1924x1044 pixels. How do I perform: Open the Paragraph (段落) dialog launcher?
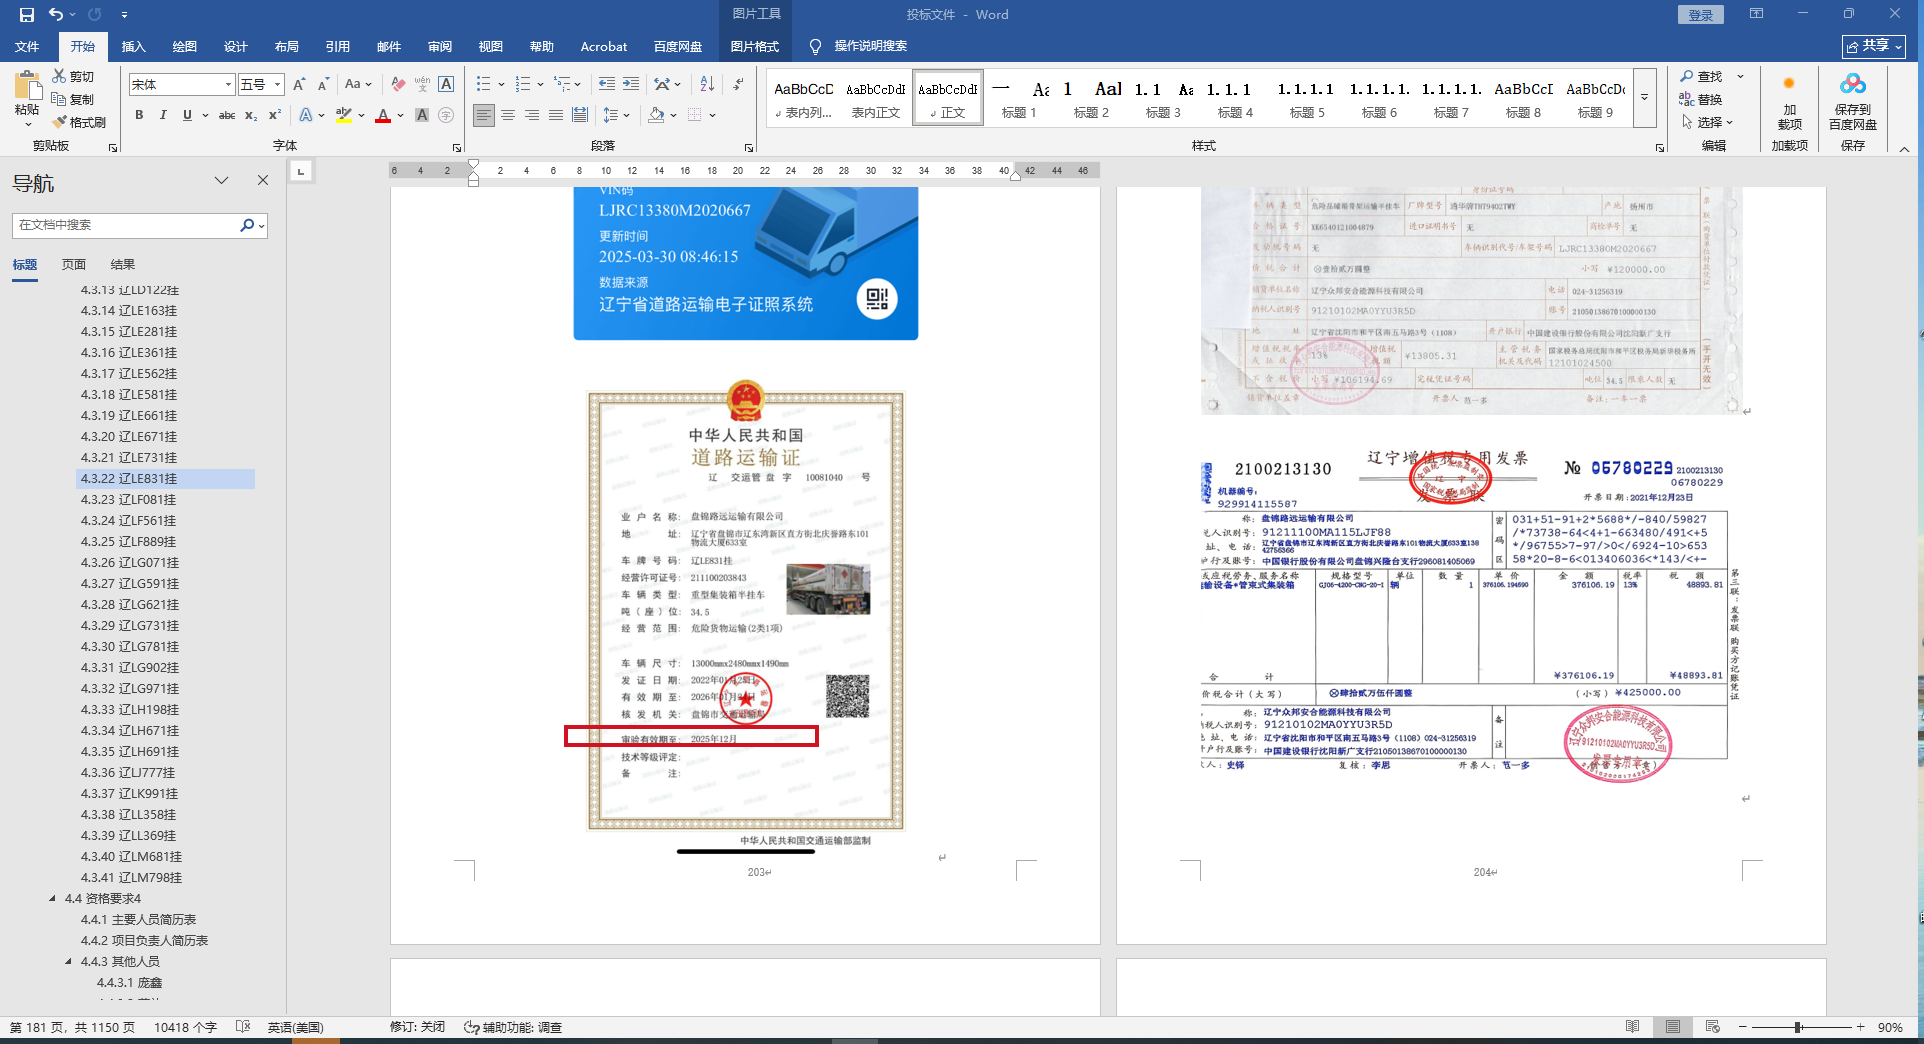pos(749,148)
